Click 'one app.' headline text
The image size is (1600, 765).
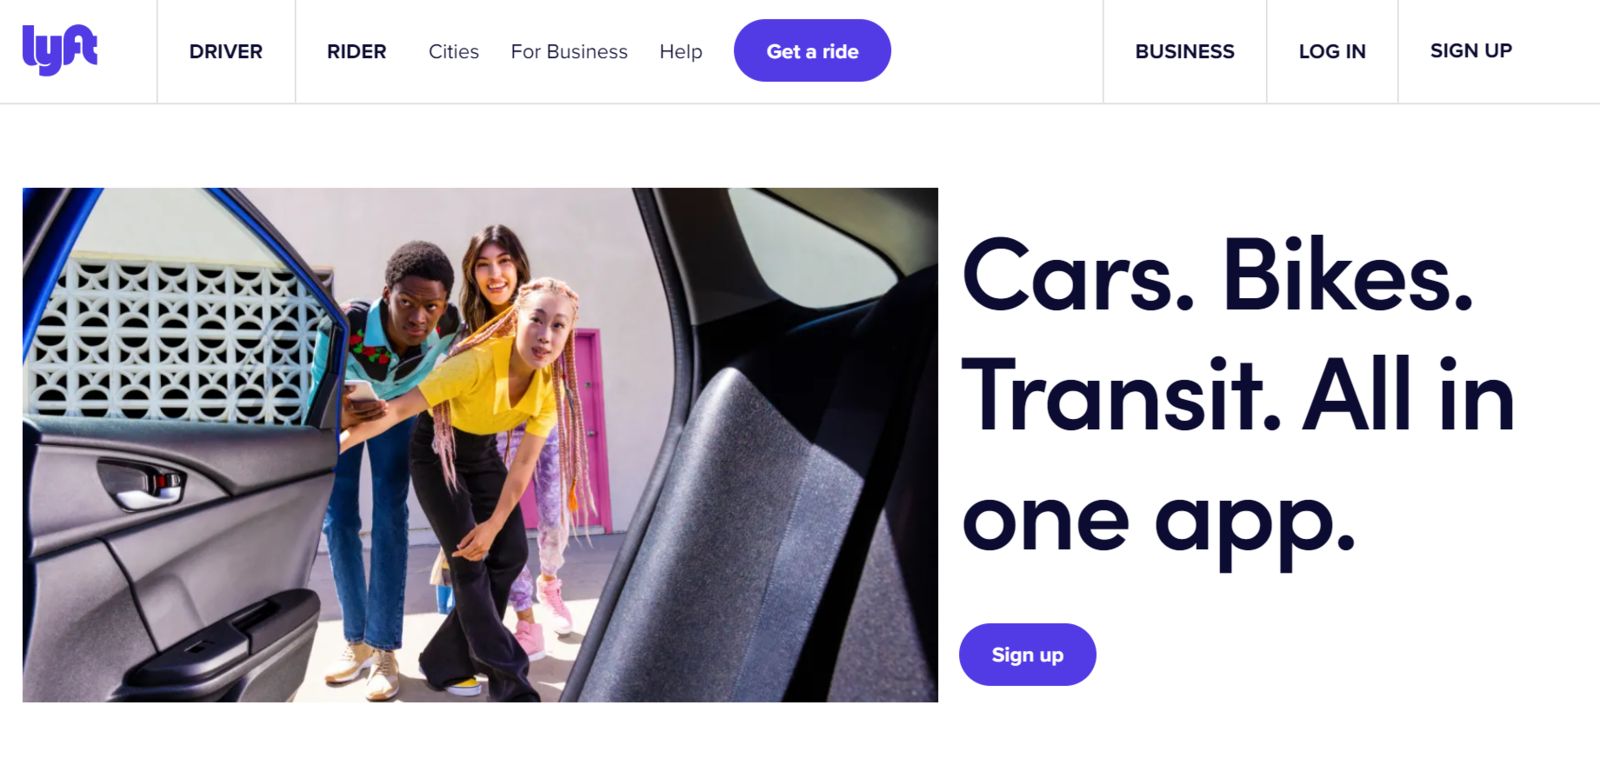click(1158, 522)
